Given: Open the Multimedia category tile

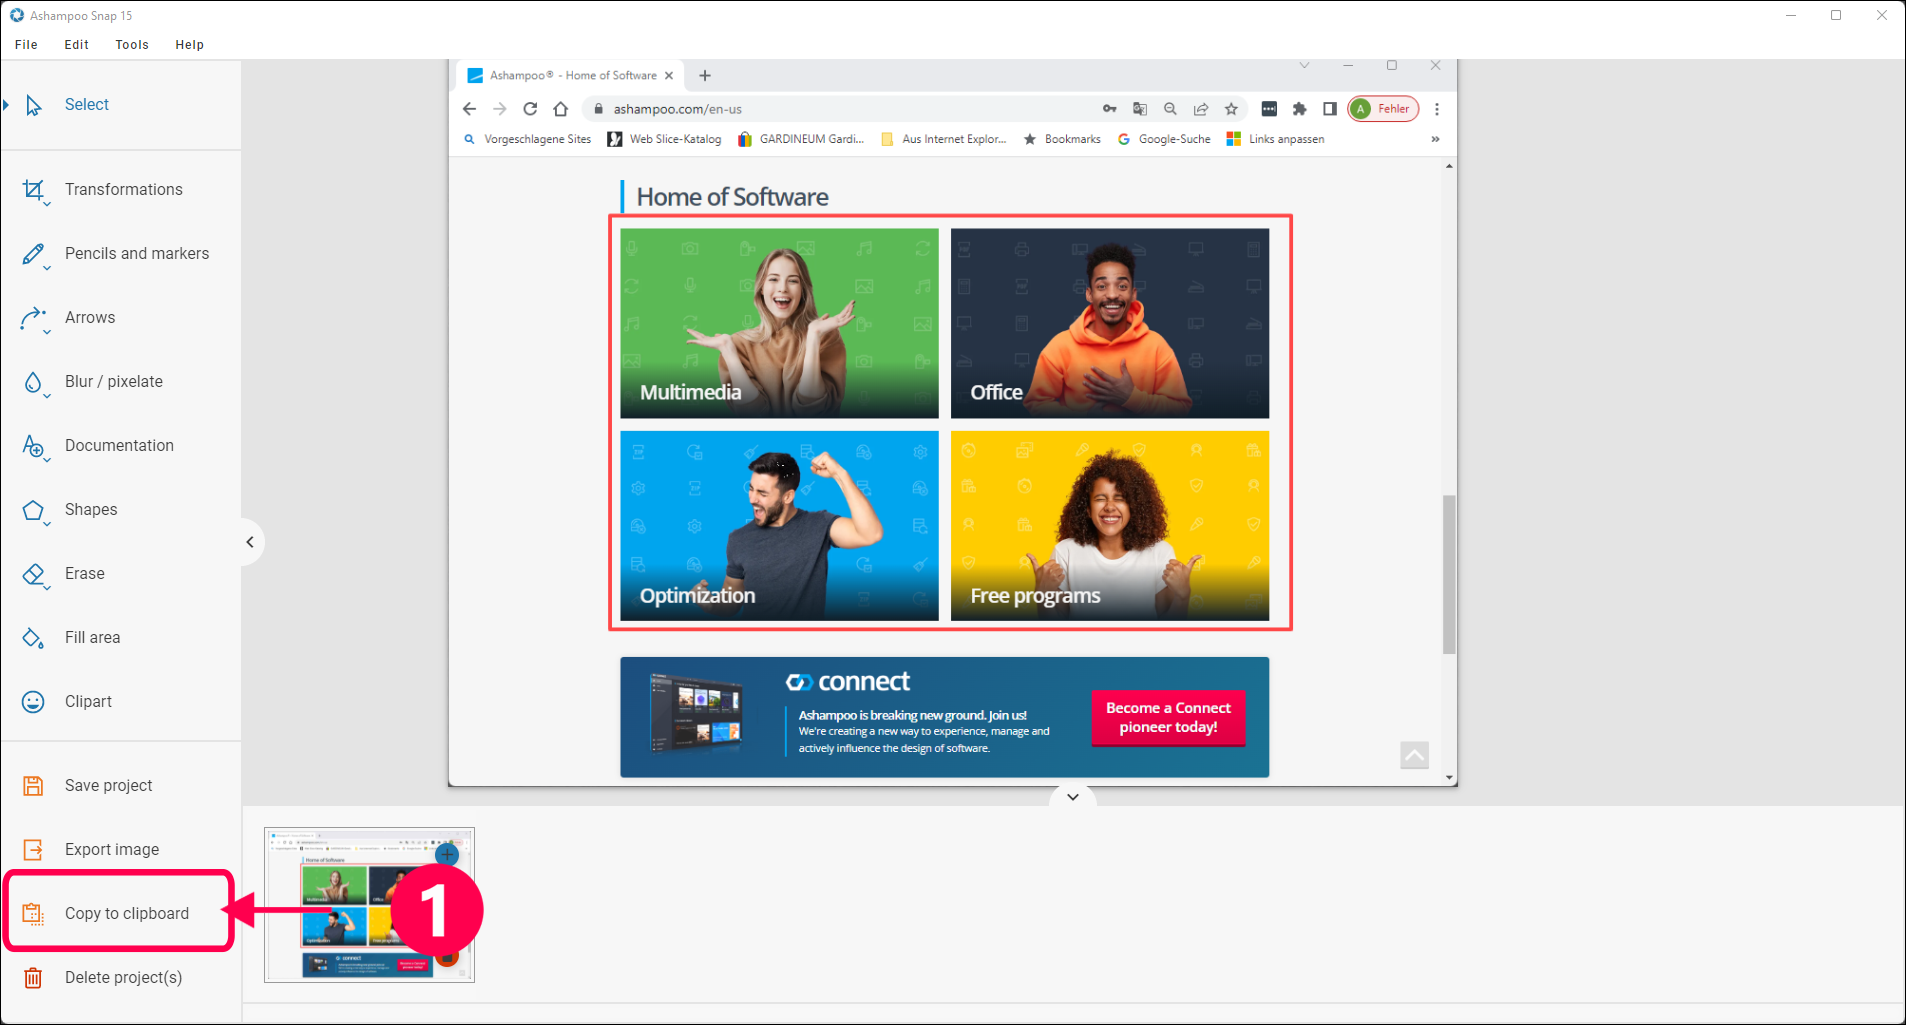Looking at the screenshot, I should click(x=779, y=323).
